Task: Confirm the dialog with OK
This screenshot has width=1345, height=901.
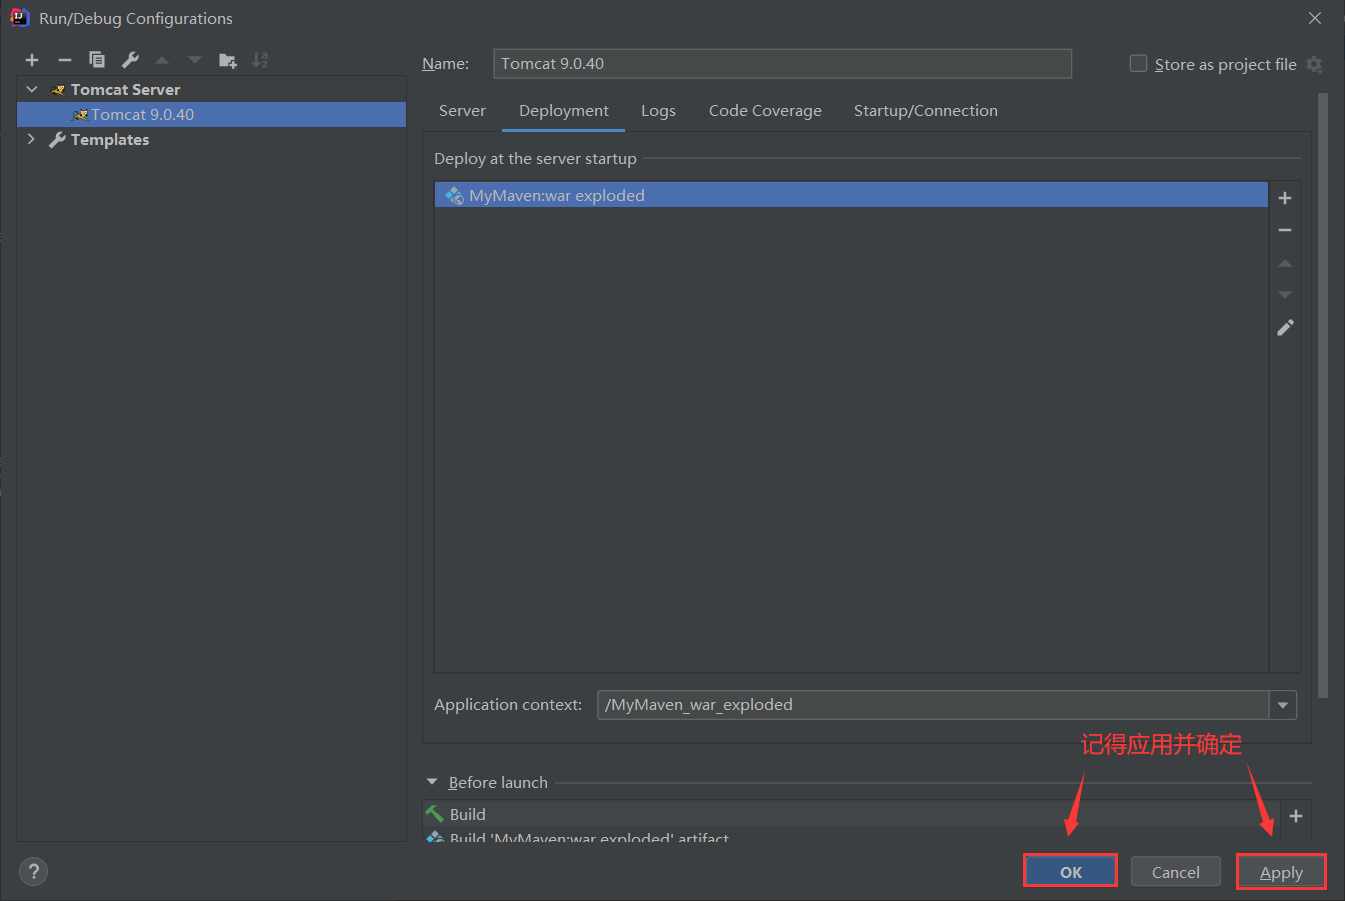Action: point(1071,871)
